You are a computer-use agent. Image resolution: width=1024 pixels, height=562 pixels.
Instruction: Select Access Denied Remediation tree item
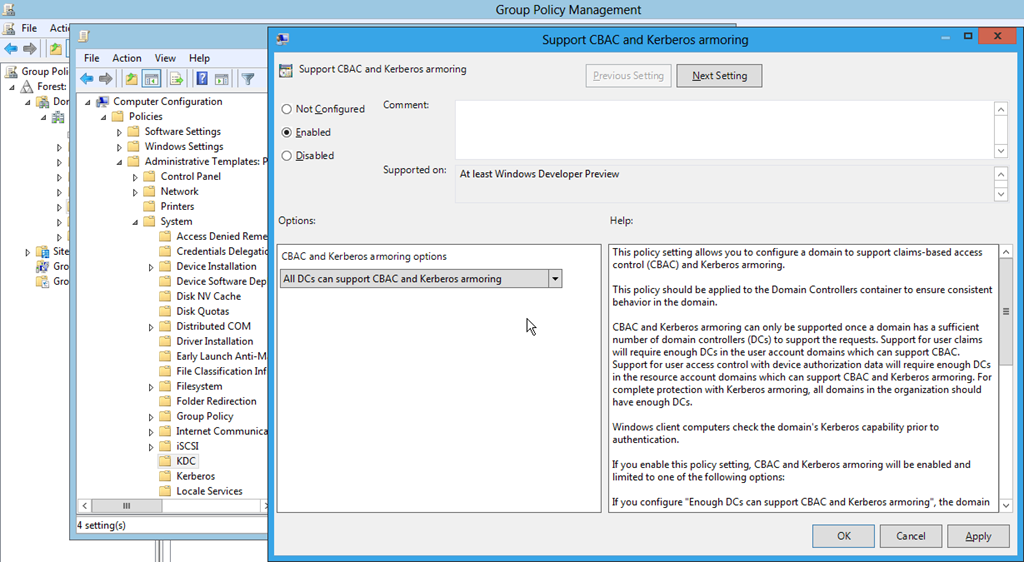coord(221,236)
